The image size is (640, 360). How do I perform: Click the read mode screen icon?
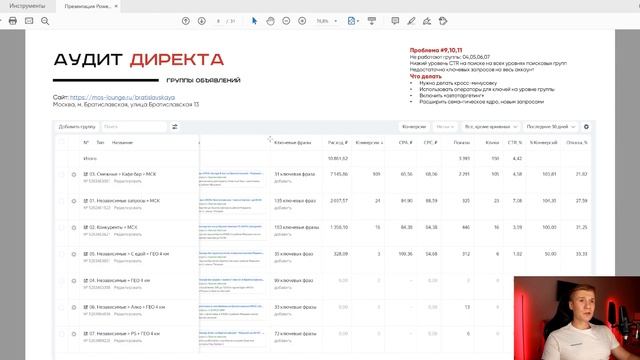371,21
